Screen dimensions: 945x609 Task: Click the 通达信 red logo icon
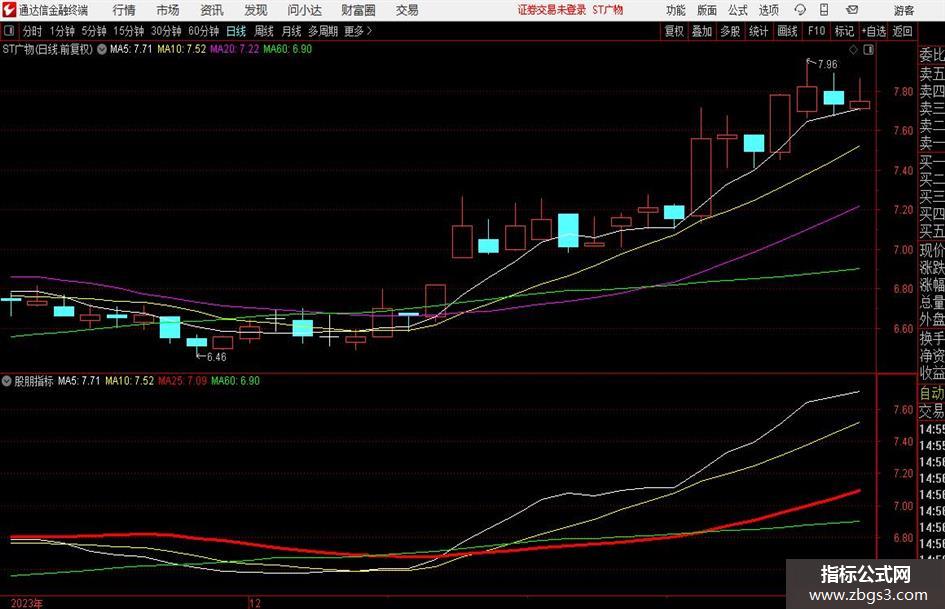[10, 10]
